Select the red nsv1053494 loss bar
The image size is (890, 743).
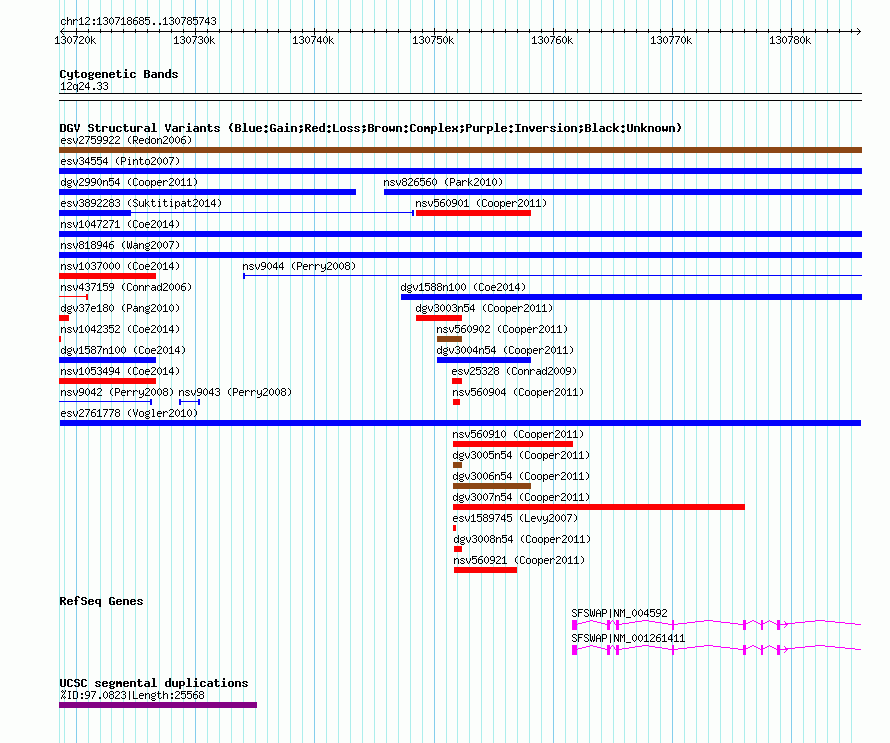click(x=107, y=381)
